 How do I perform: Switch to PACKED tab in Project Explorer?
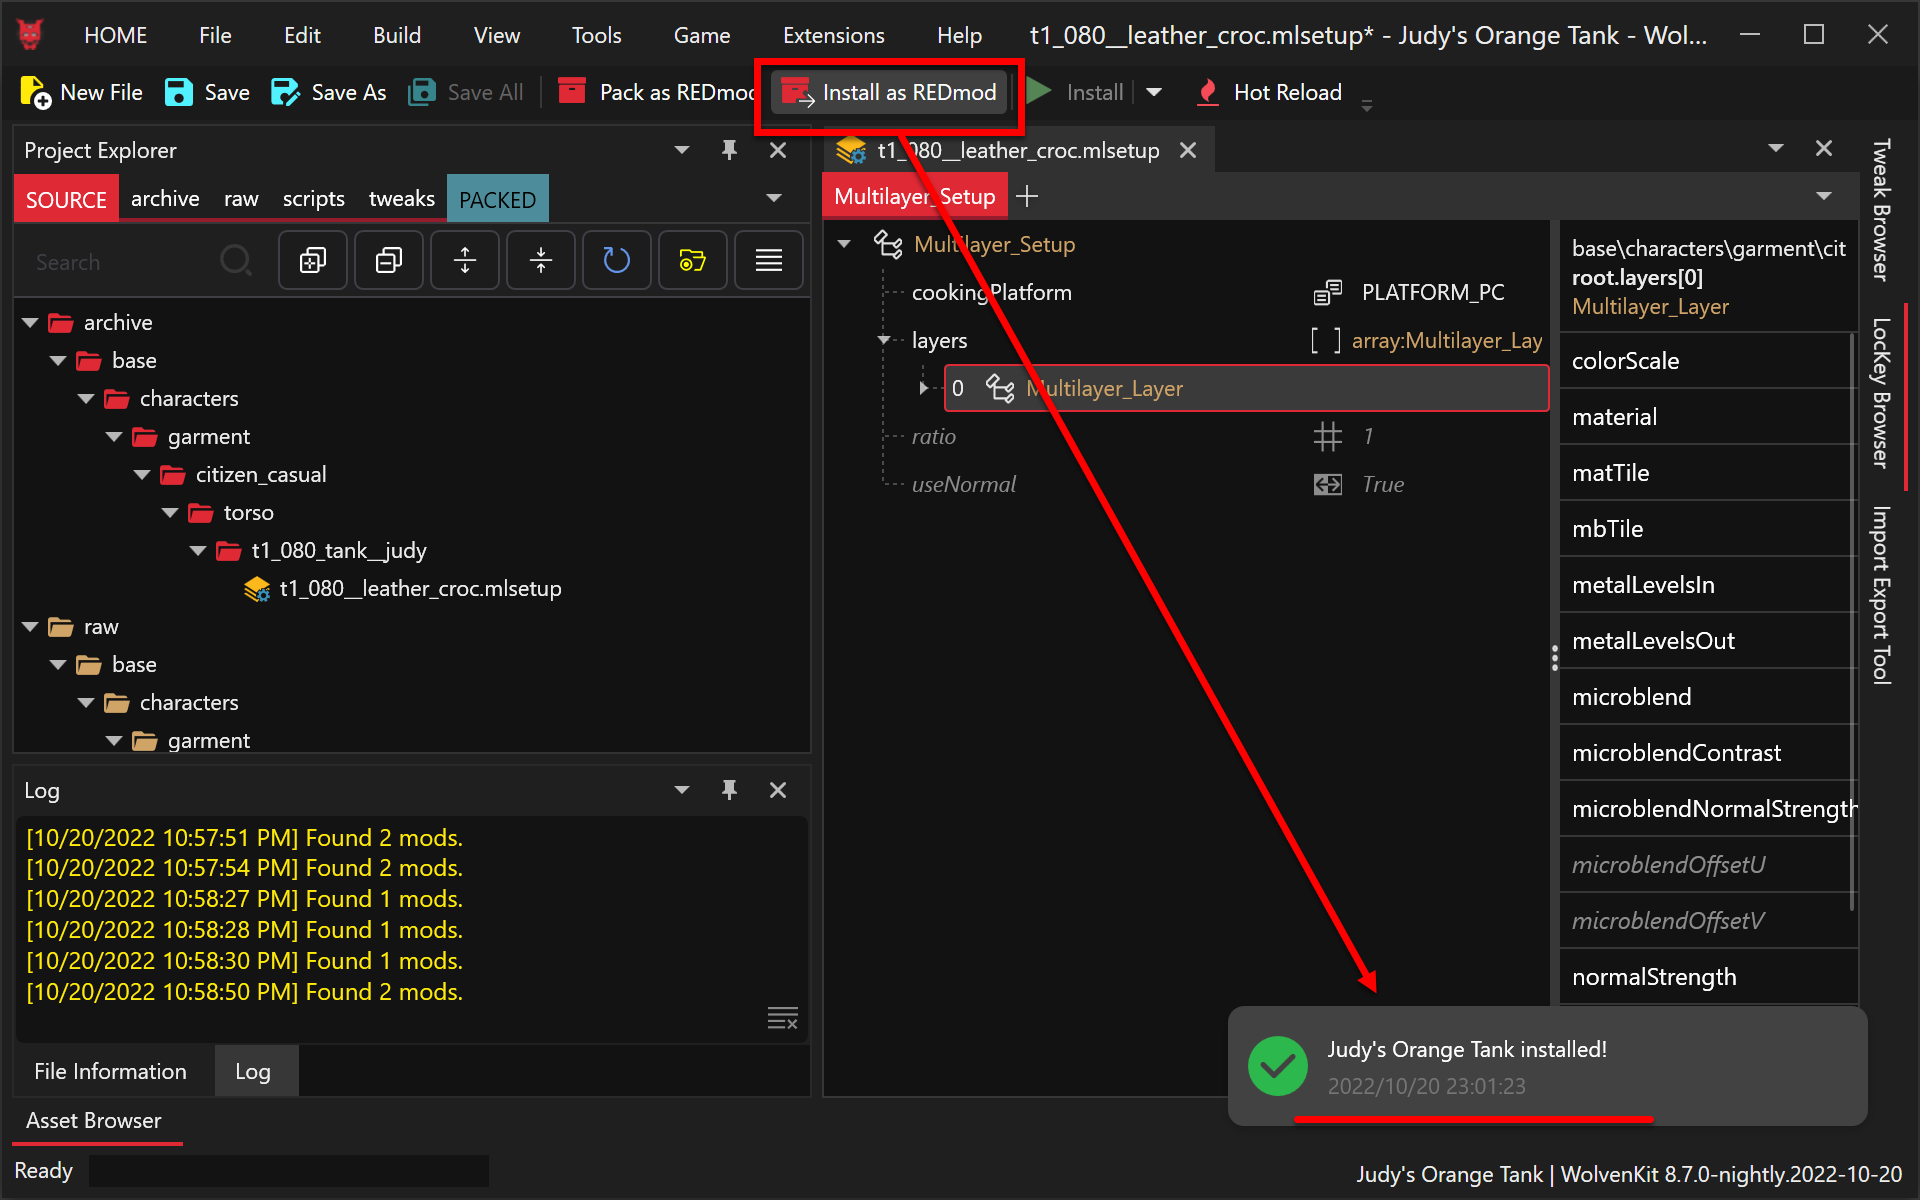pyautogui.click(x=497, y=199)
